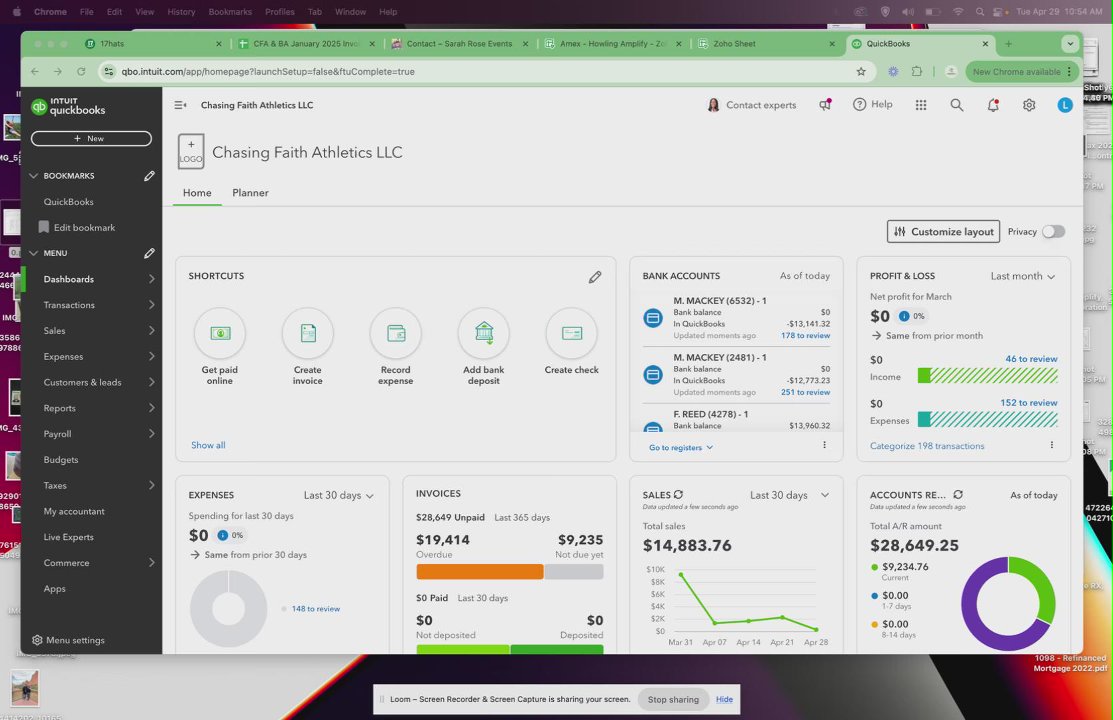Collapse the BOOKMARKS section
1113x720 pixels.
(33, 175)
